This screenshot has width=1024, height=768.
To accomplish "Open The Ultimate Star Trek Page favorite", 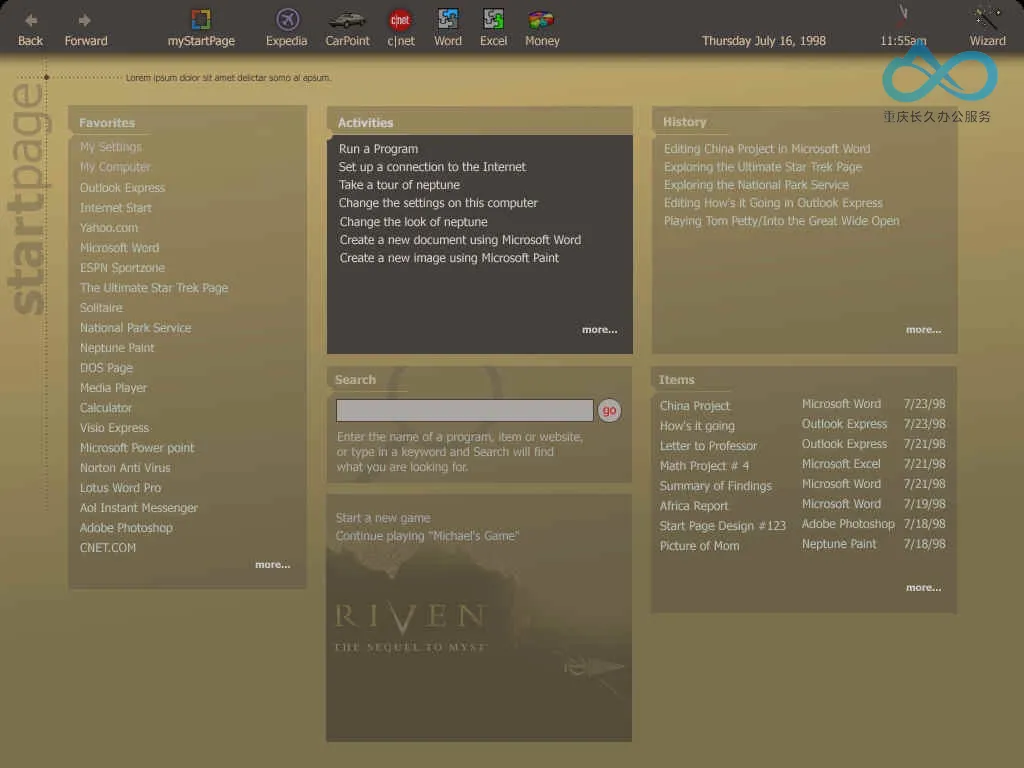I will pos(154,288).
